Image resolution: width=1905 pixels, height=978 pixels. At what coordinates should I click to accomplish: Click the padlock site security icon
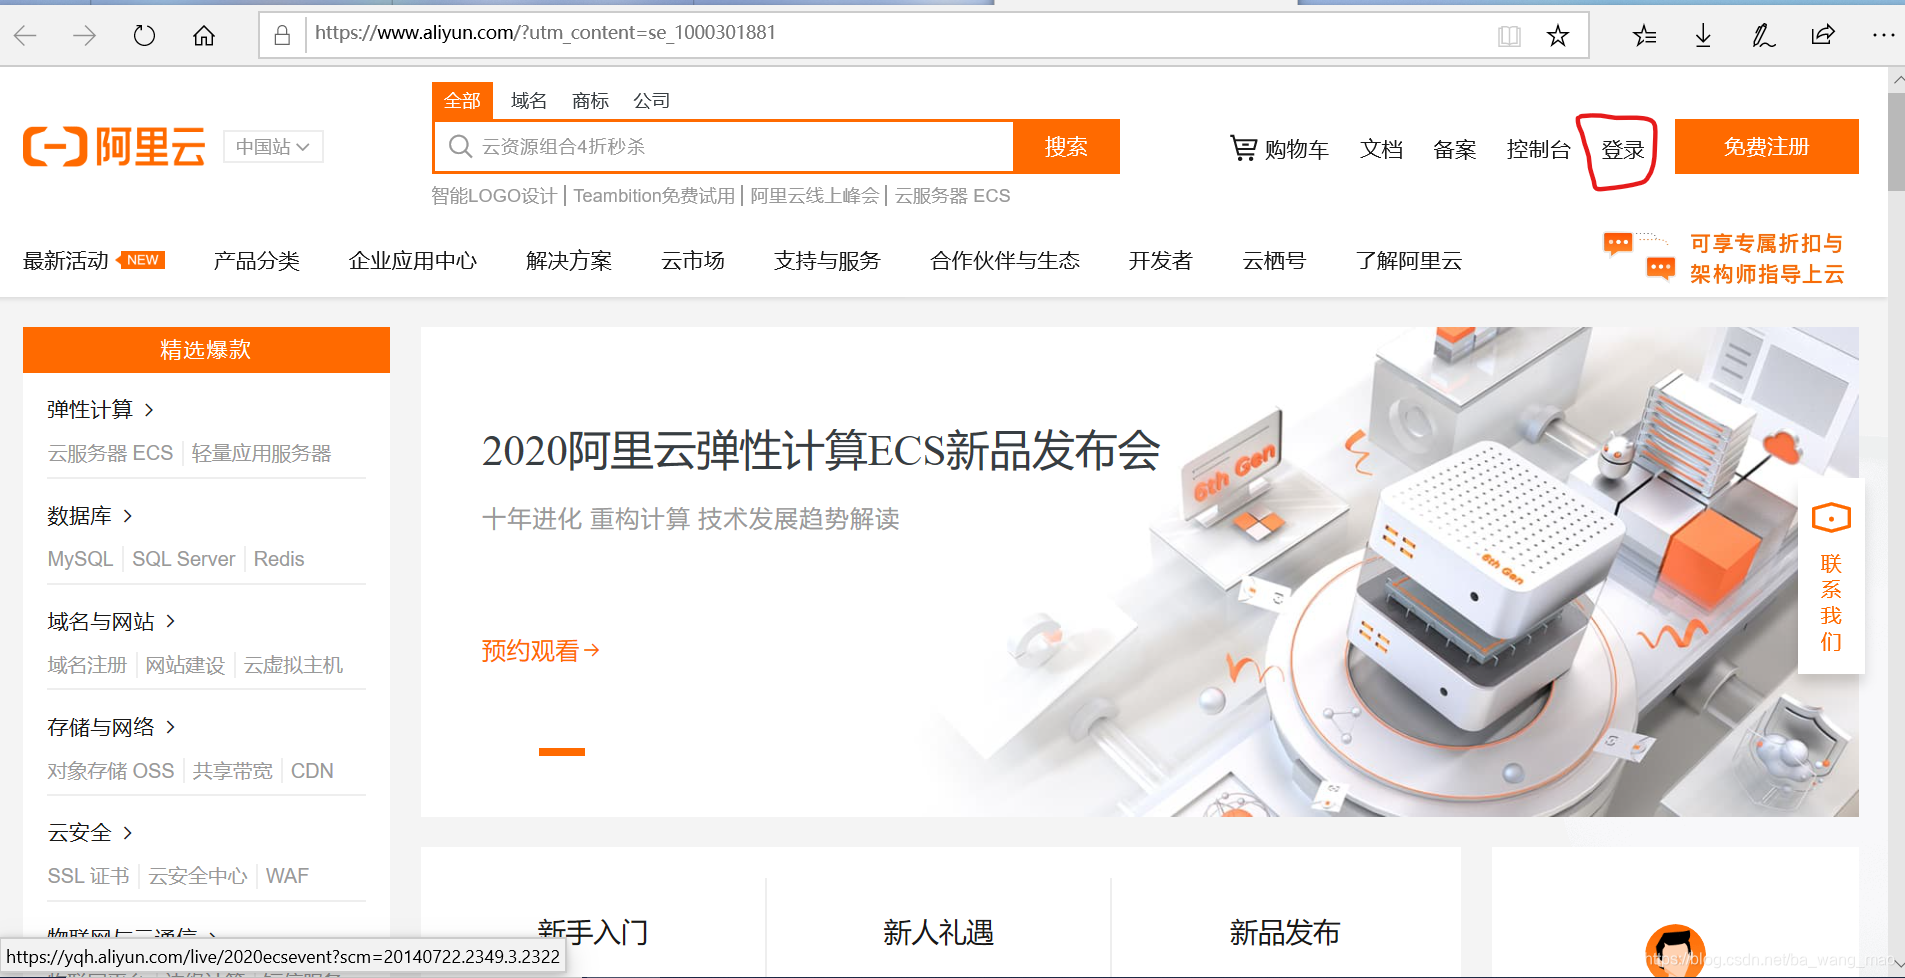click(x=282, y=36)
